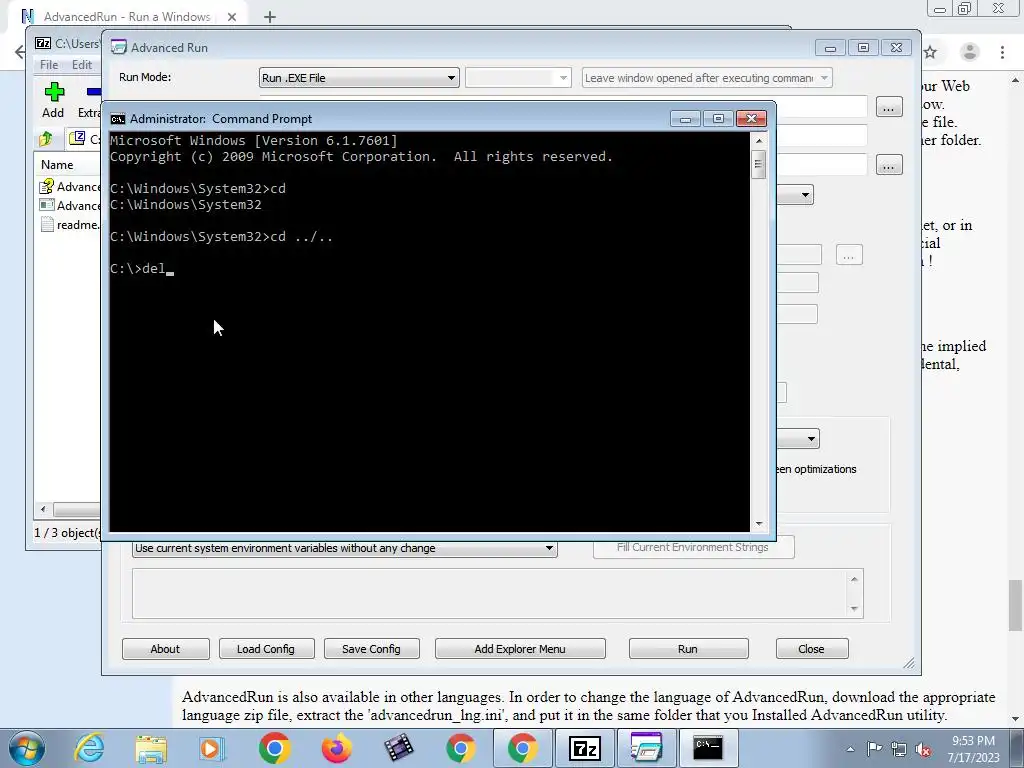Select the readme file icon in 7-Zip list
This screenshot has width=1024, height=768.
click(x=46, y=225)
